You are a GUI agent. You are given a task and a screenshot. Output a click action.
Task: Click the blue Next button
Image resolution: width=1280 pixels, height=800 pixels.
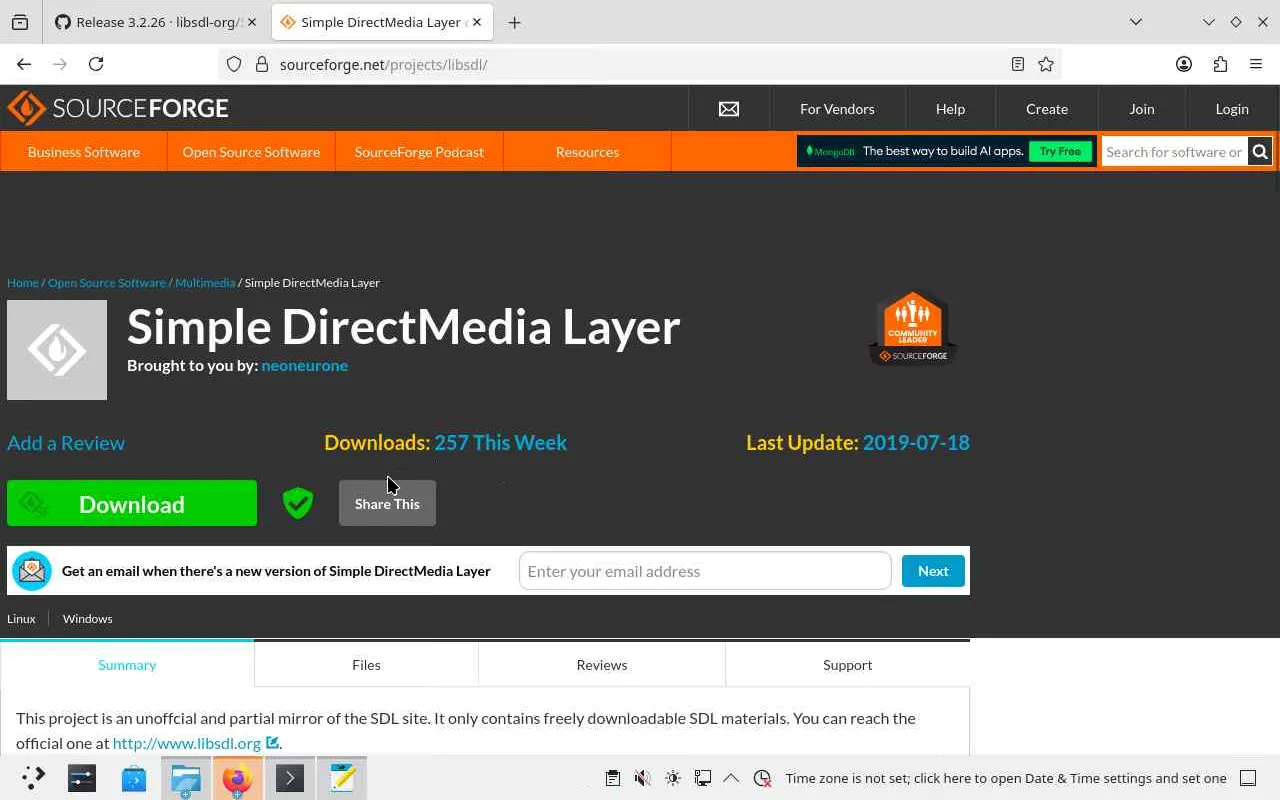pos(933,571)
